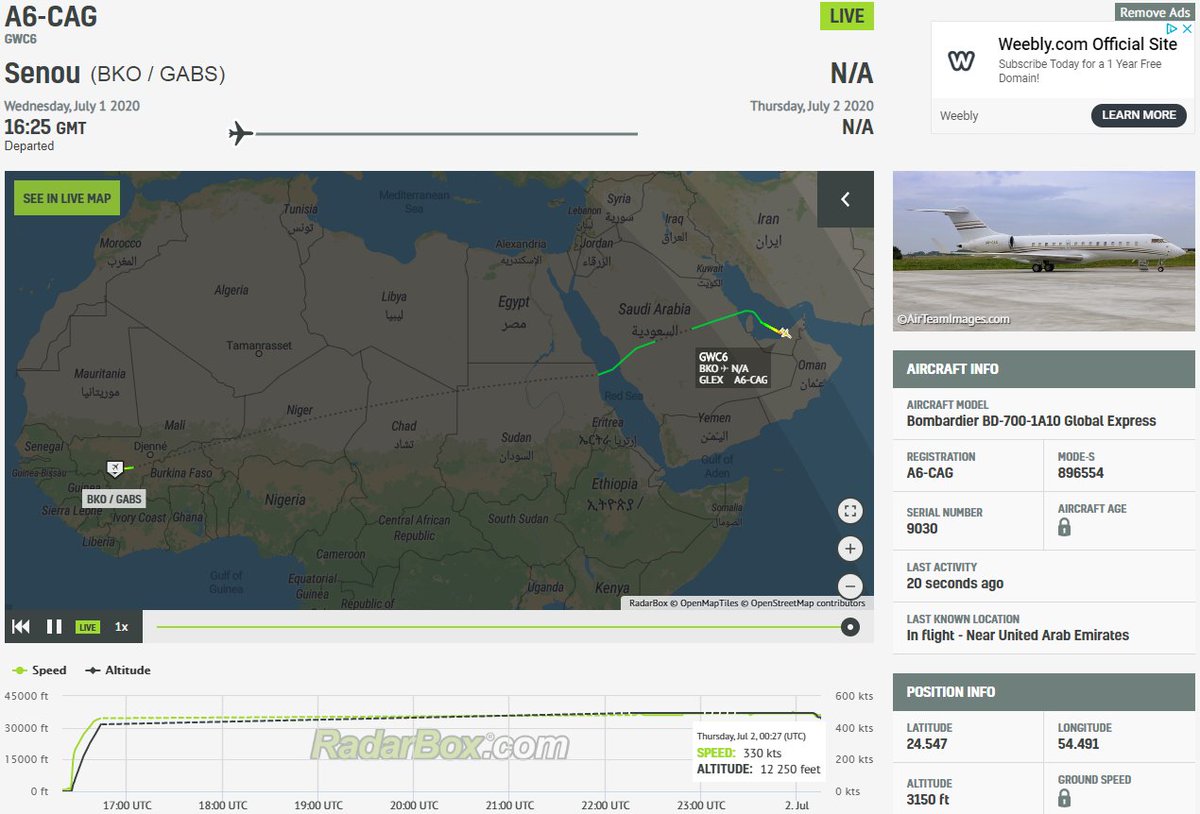Click the A6-CAG registration heading
1200x814 pixels.
[51, 17]
